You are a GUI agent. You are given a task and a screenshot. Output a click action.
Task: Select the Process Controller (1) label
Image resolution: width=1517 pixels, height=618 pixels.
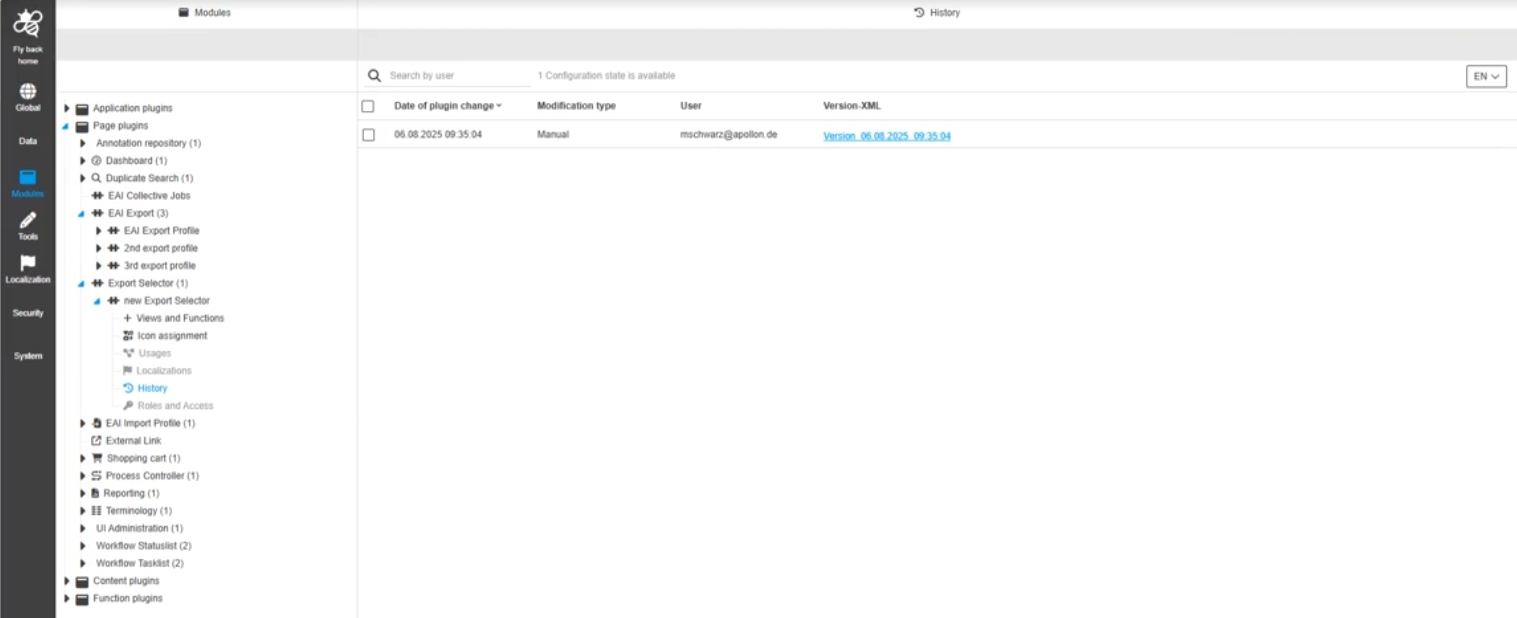[x=152, y=476]
